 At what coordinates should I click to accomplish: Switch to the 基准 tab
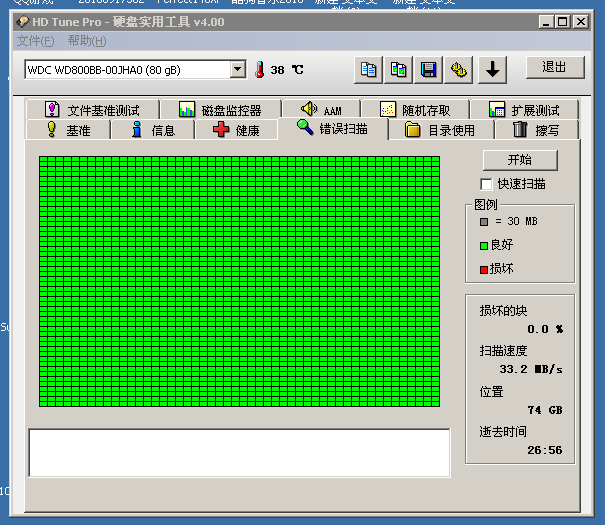68,130
